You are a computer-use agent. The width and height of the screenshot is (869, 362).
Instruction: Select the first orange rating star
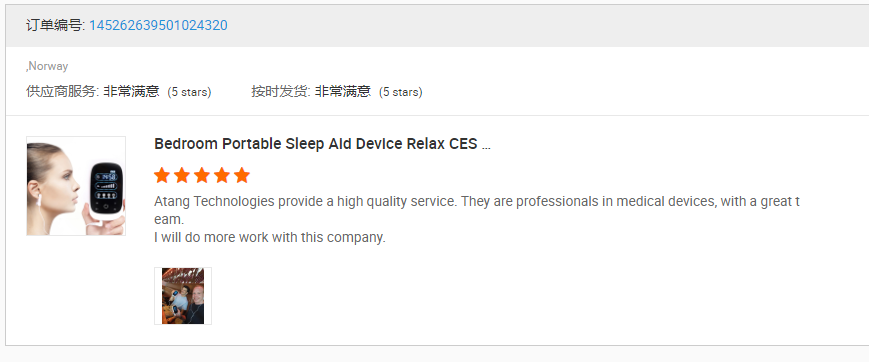pos(162,176)
